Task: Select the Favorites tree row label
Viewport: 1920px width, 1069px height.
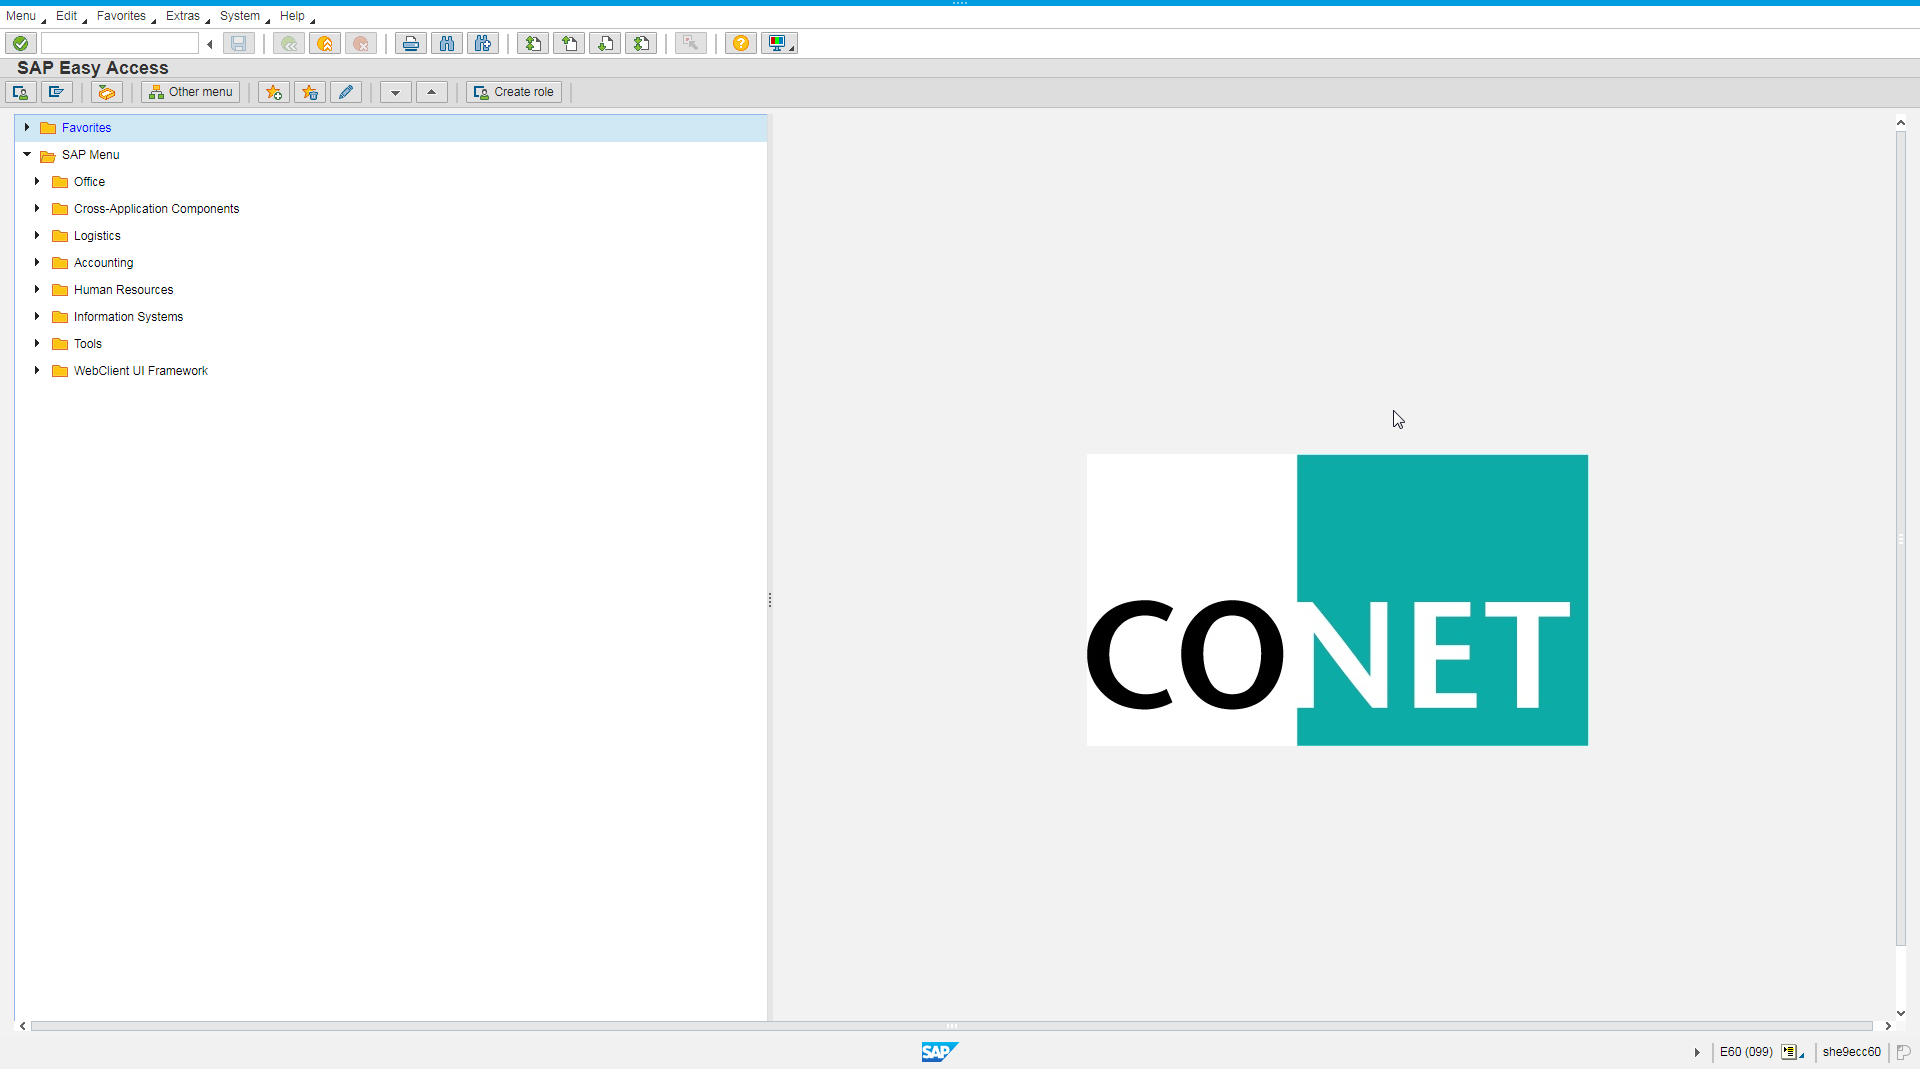Action: click(86, 128)
